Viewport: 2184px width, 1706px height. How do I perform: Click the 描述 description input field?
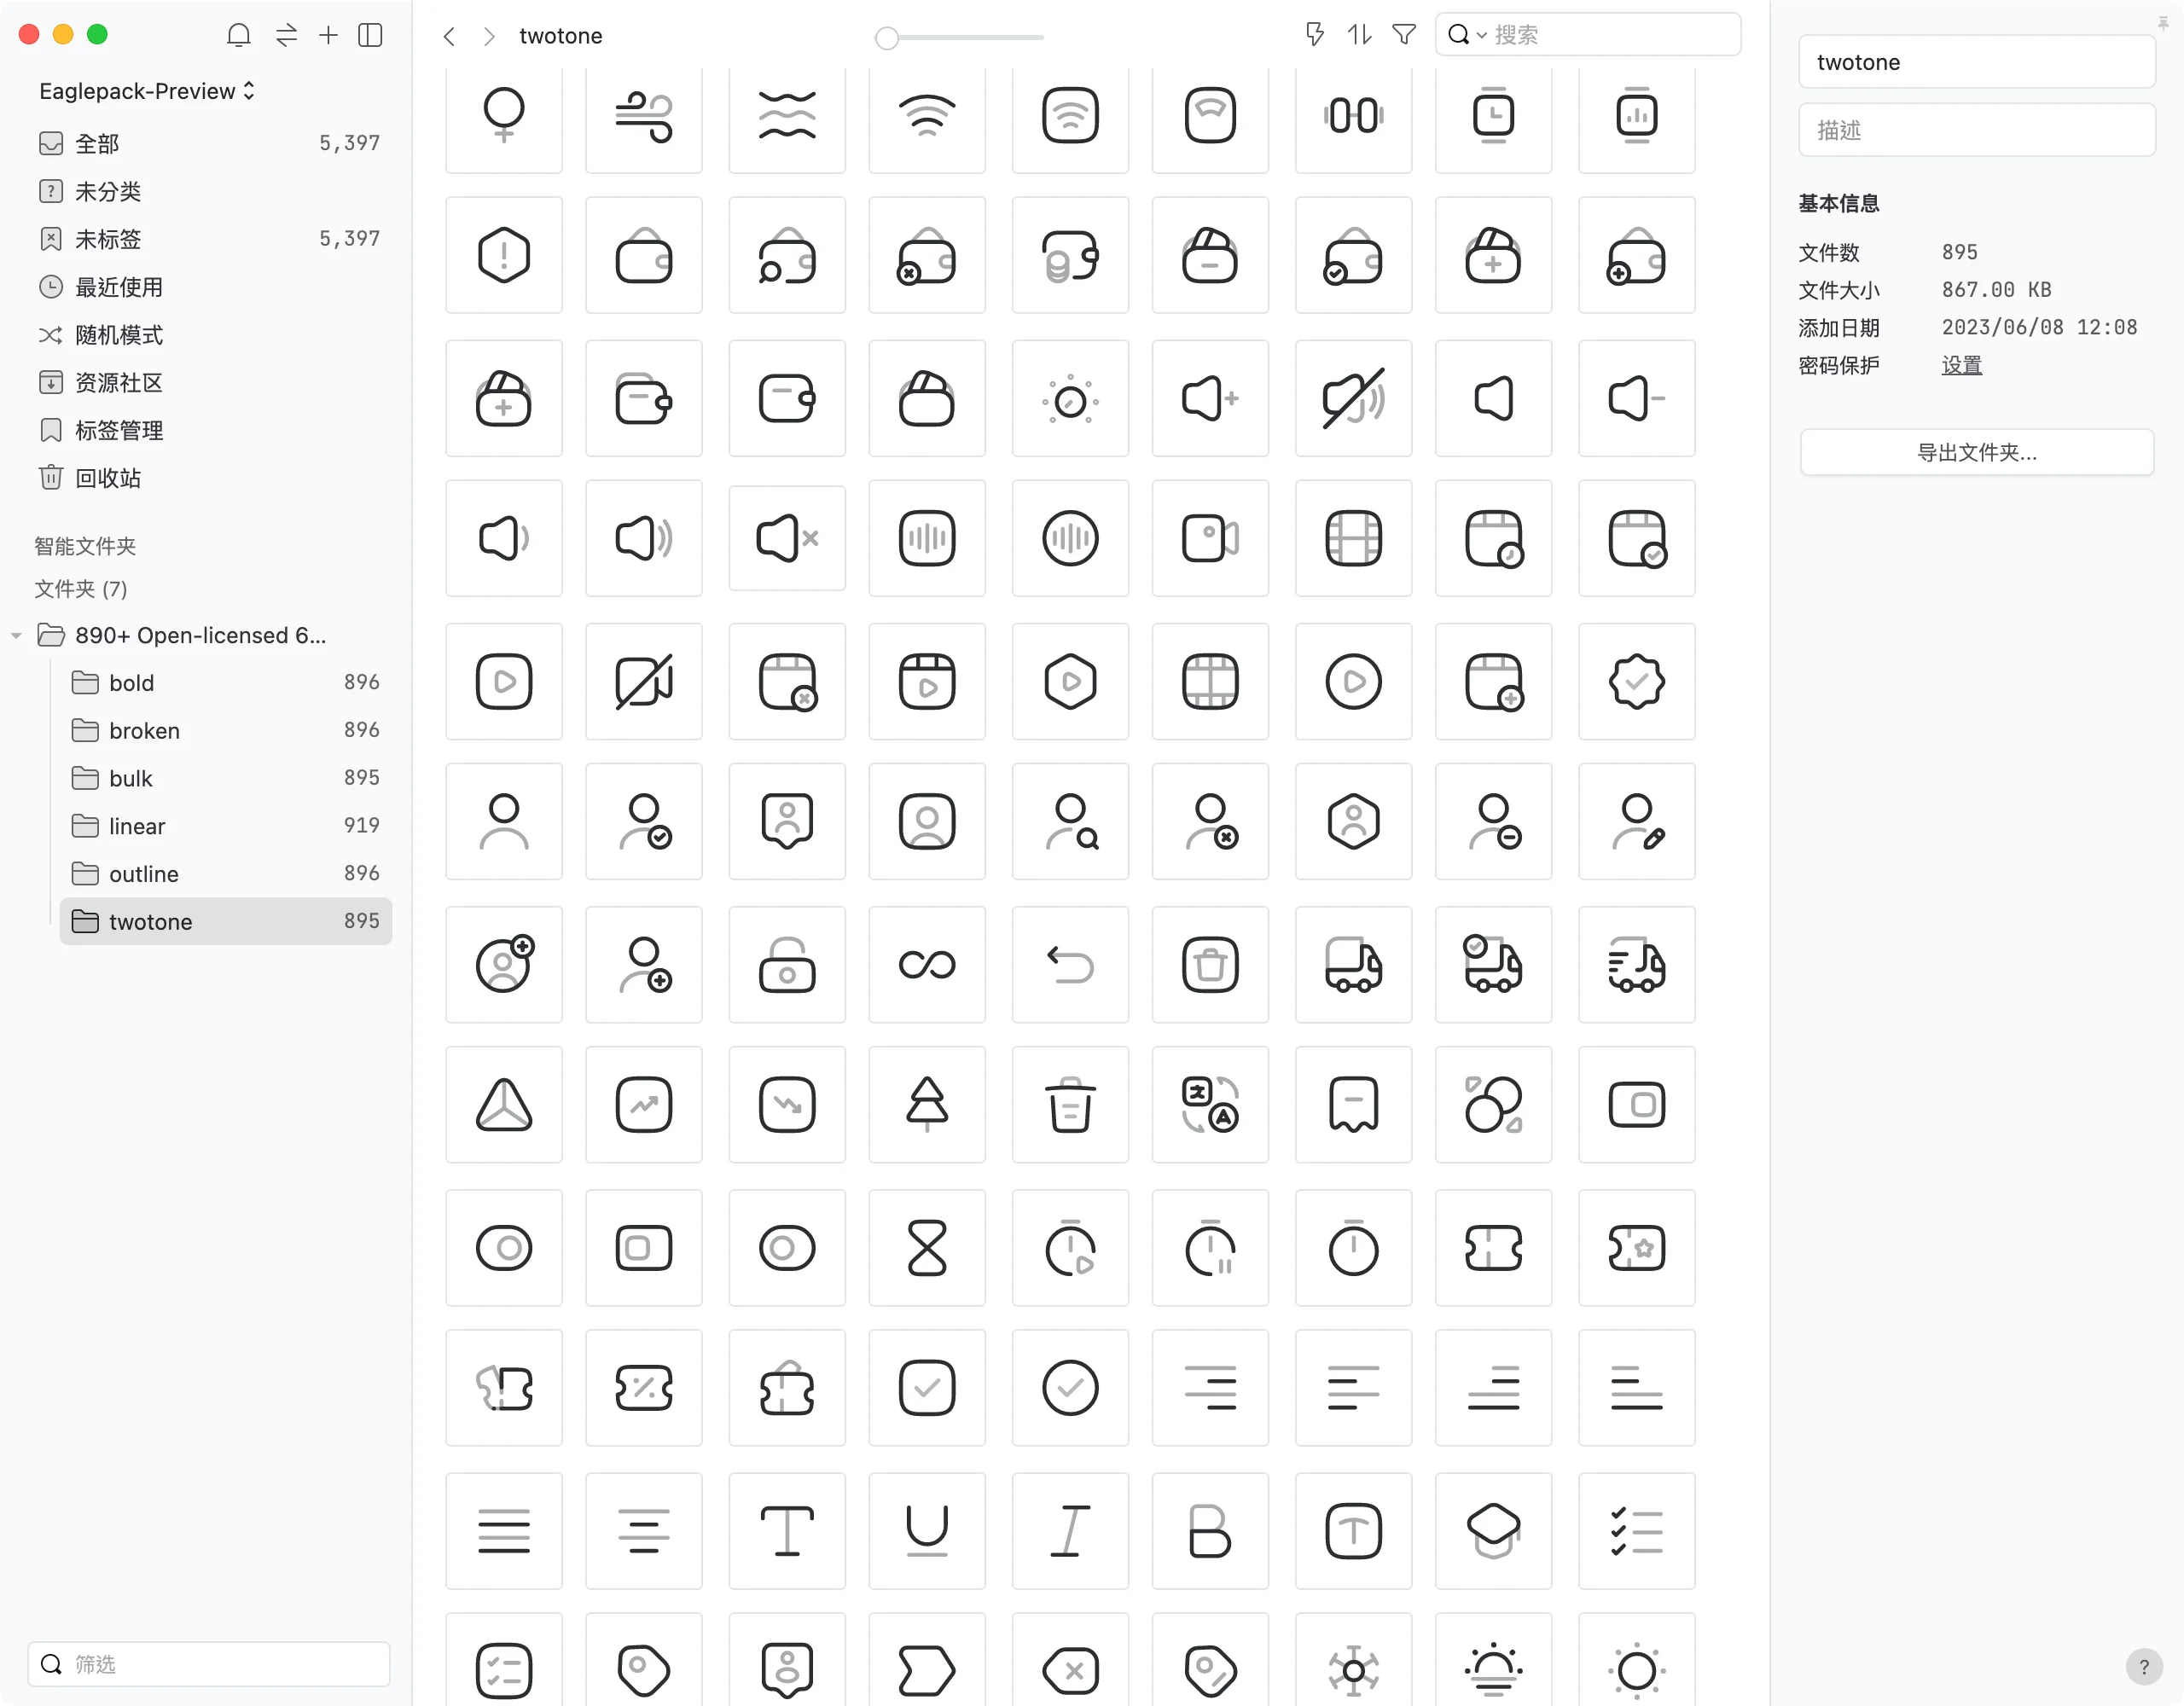click(x=1976, y=130)
